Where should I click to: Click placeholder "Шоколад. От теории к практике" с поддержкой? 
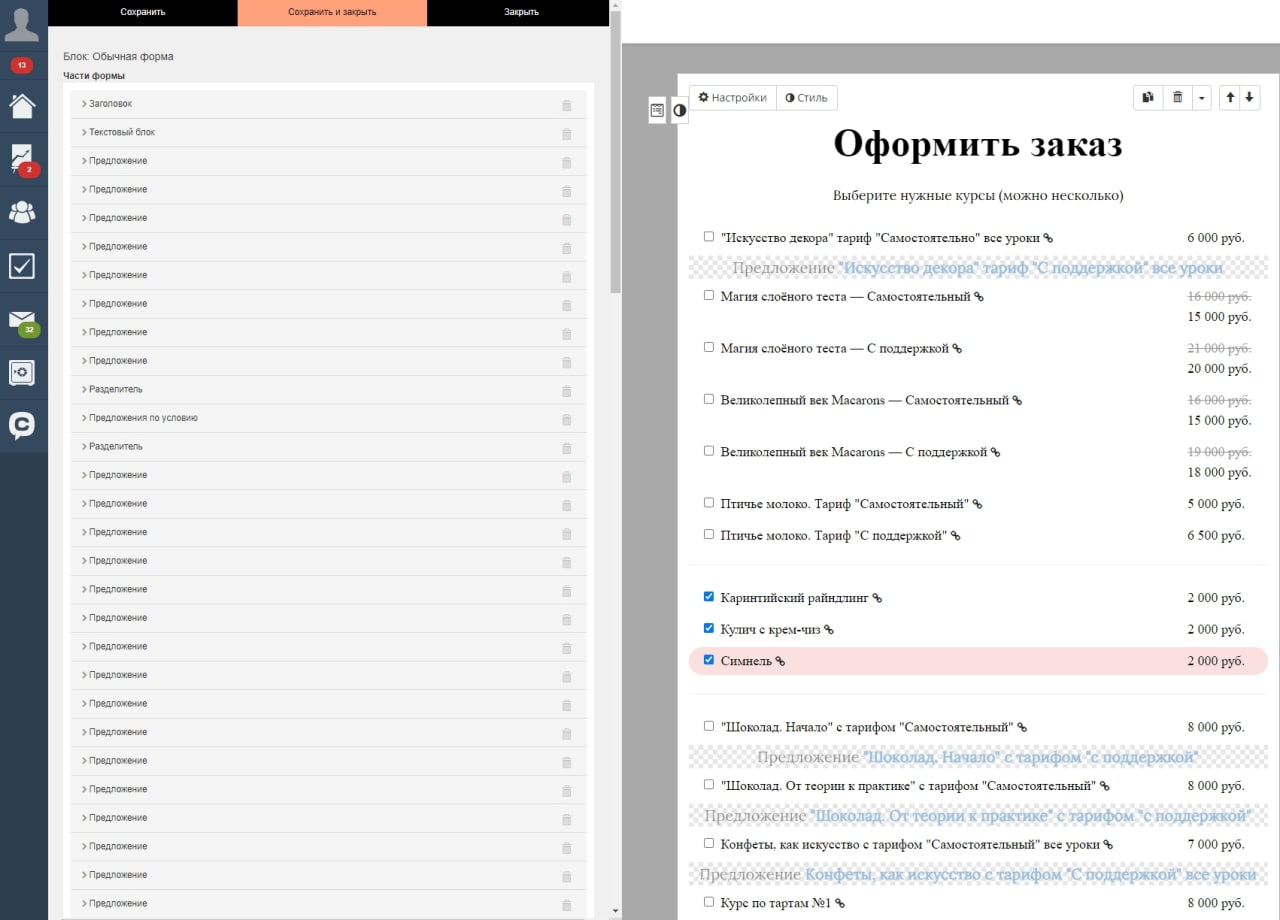[978, 816]
